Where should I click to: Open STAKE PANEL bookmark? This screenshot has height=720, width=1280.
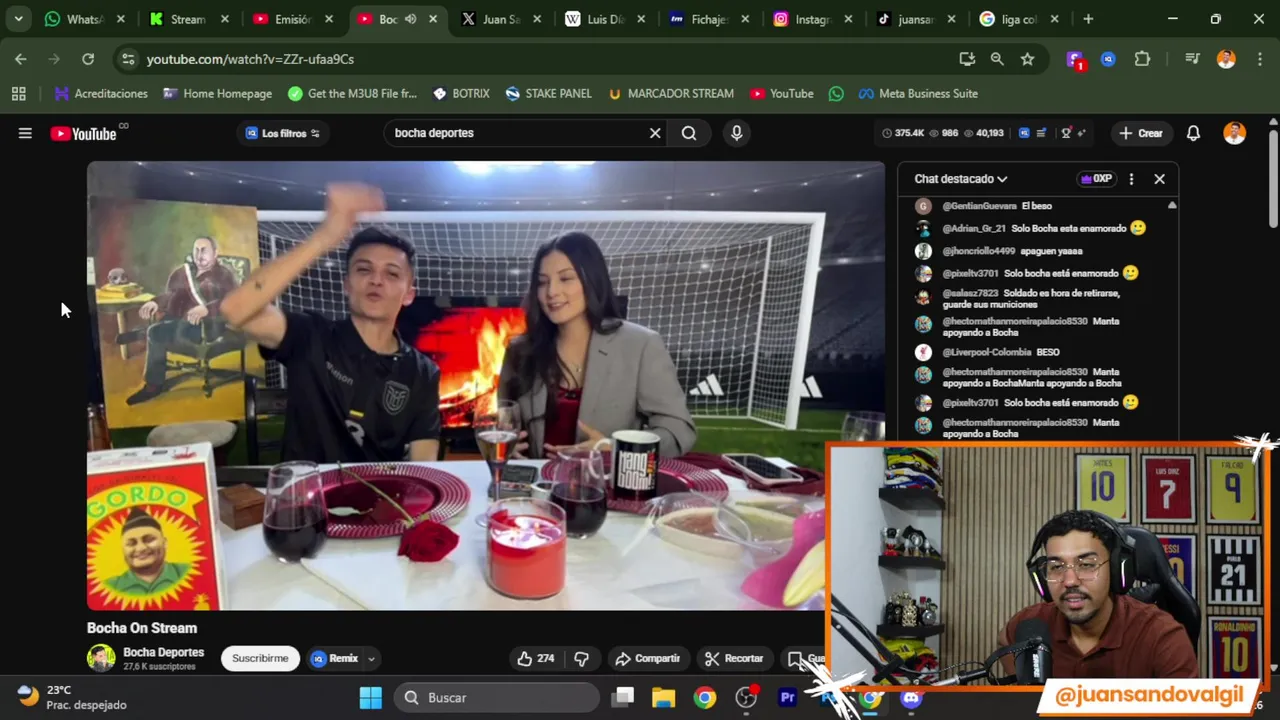pyautogui.click(x=548, y=94)
